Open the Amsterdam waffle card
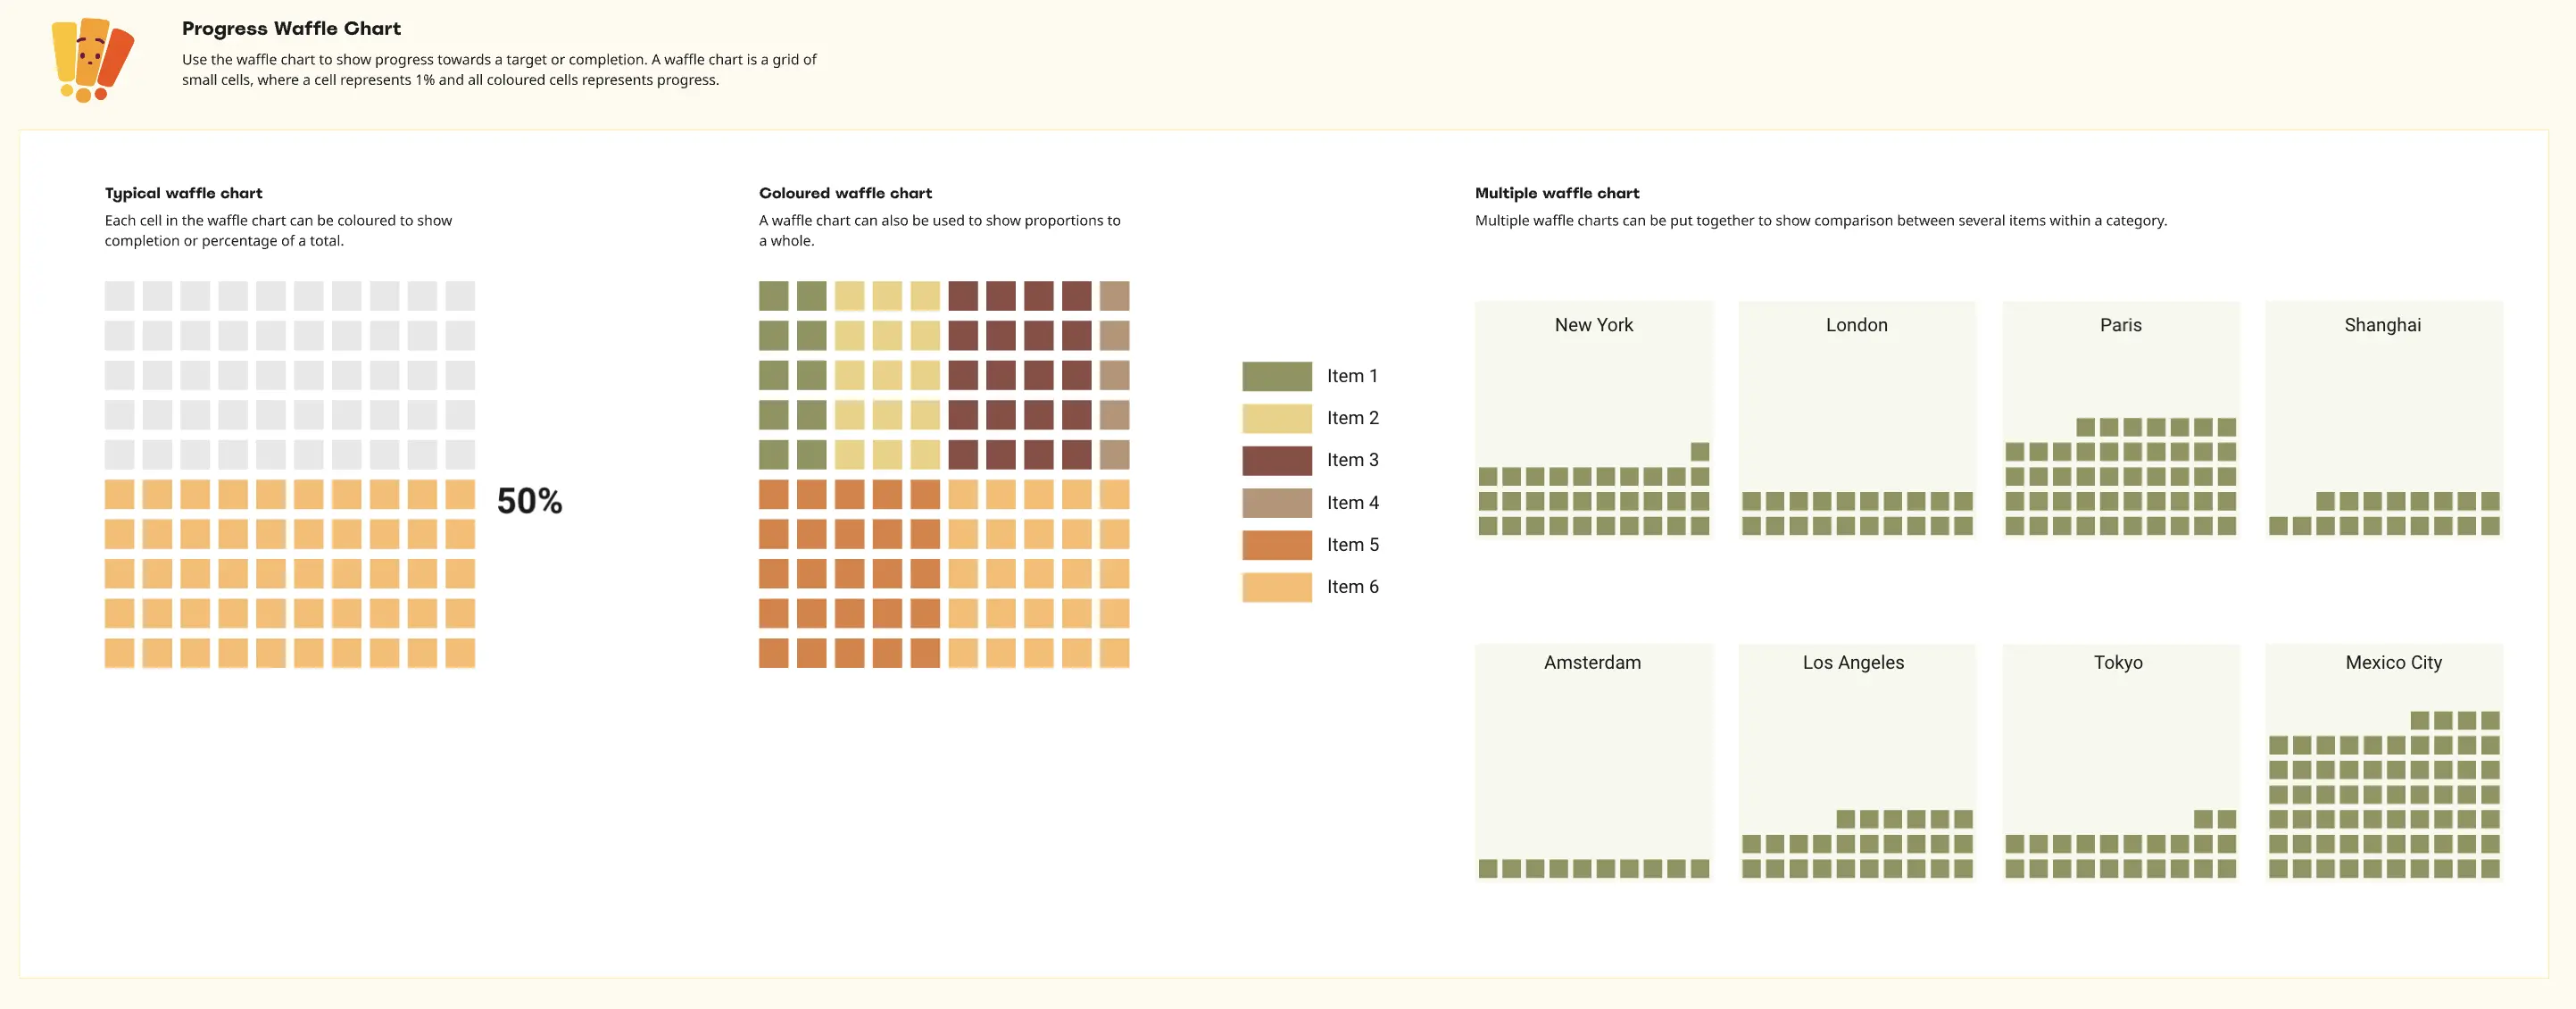Viewport: 2576px width, 1009px height. tap(1594, 763)
